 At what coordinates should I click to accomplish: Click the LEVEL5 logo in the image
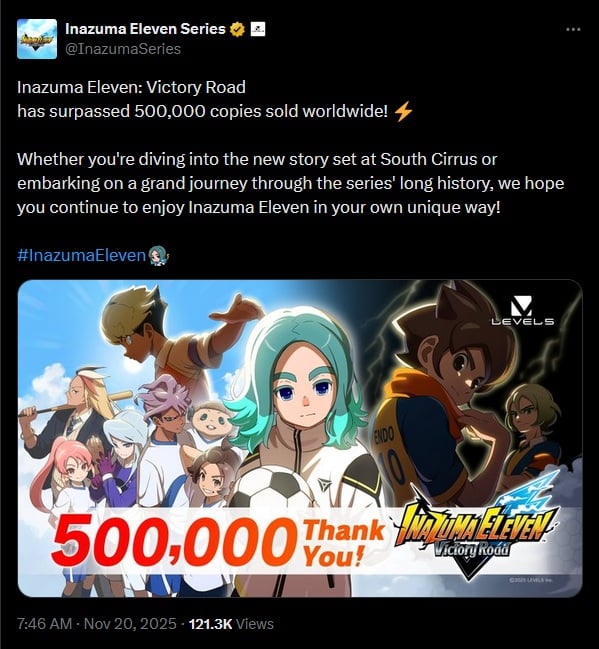click(x=522, y=311)
